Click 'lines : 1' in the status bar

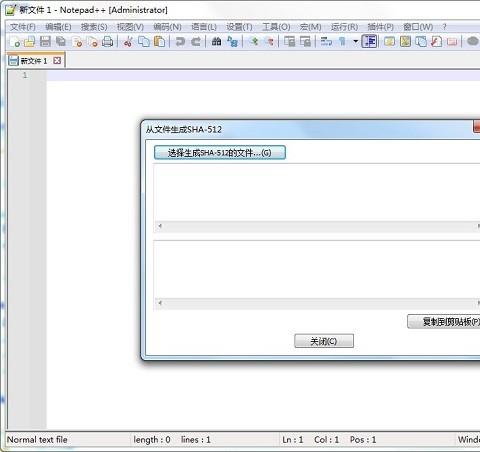(196, 440)
